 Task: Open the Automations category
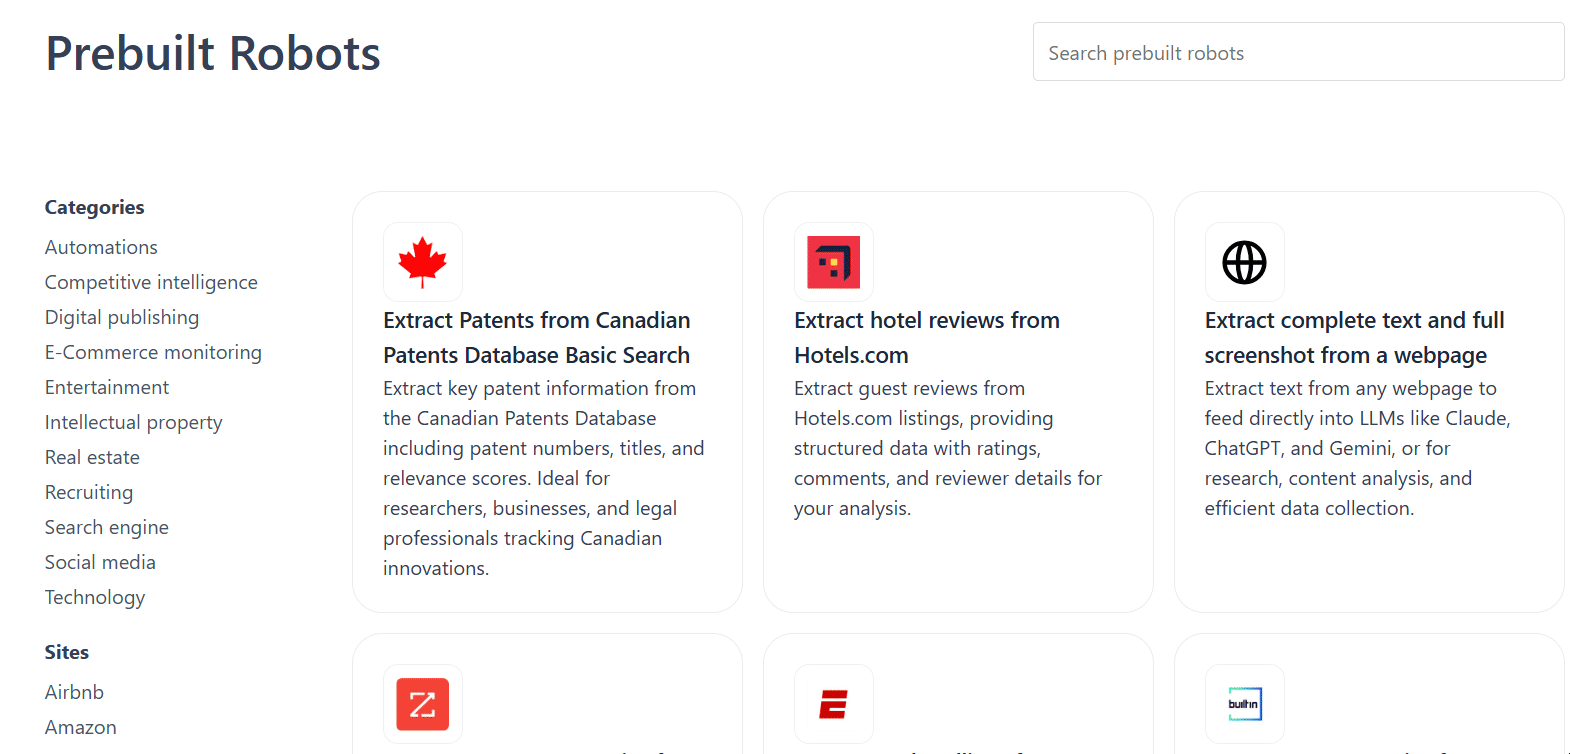point(100,247)
